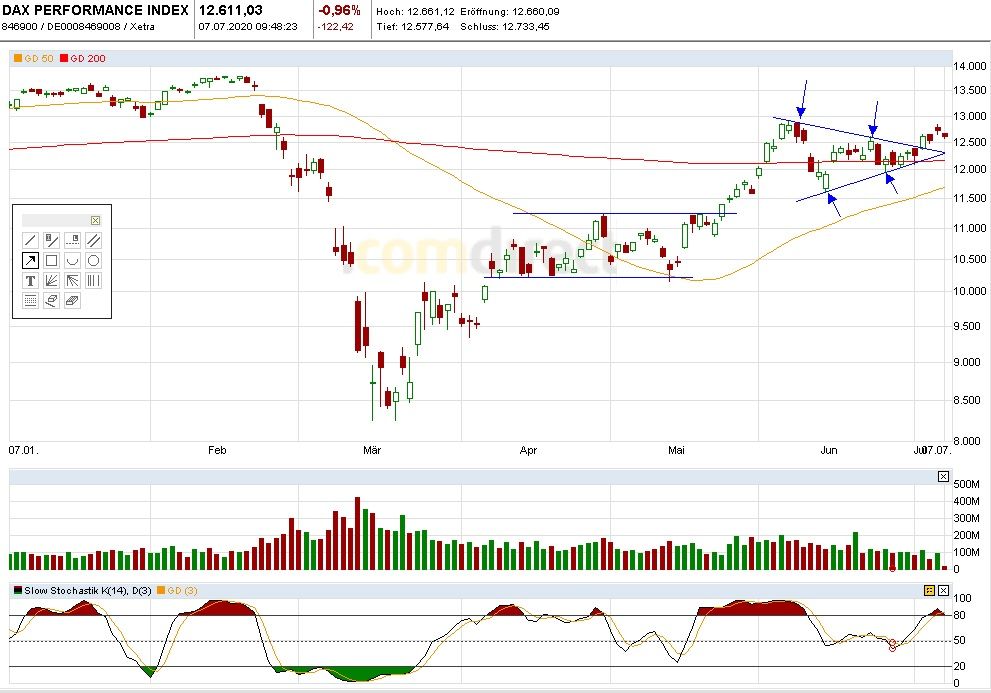Click the DAX Performance Index title
The width and height of the screenshot is (991, 693).
[96, 10]
